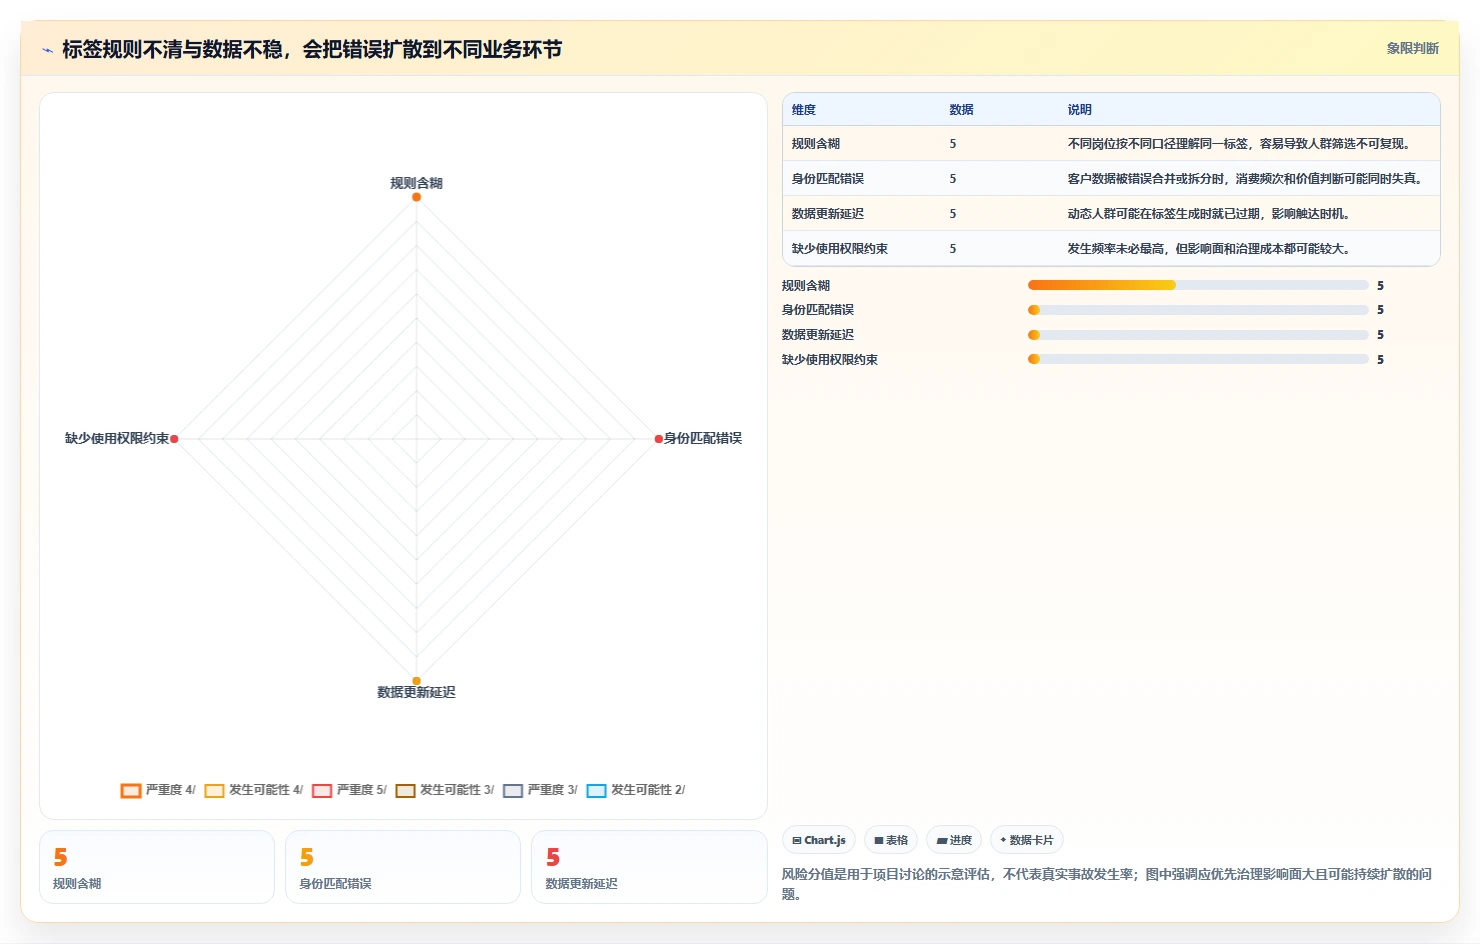Click the blue icon before the page title
Screen dimensions: 1480x944
(47, 50)
